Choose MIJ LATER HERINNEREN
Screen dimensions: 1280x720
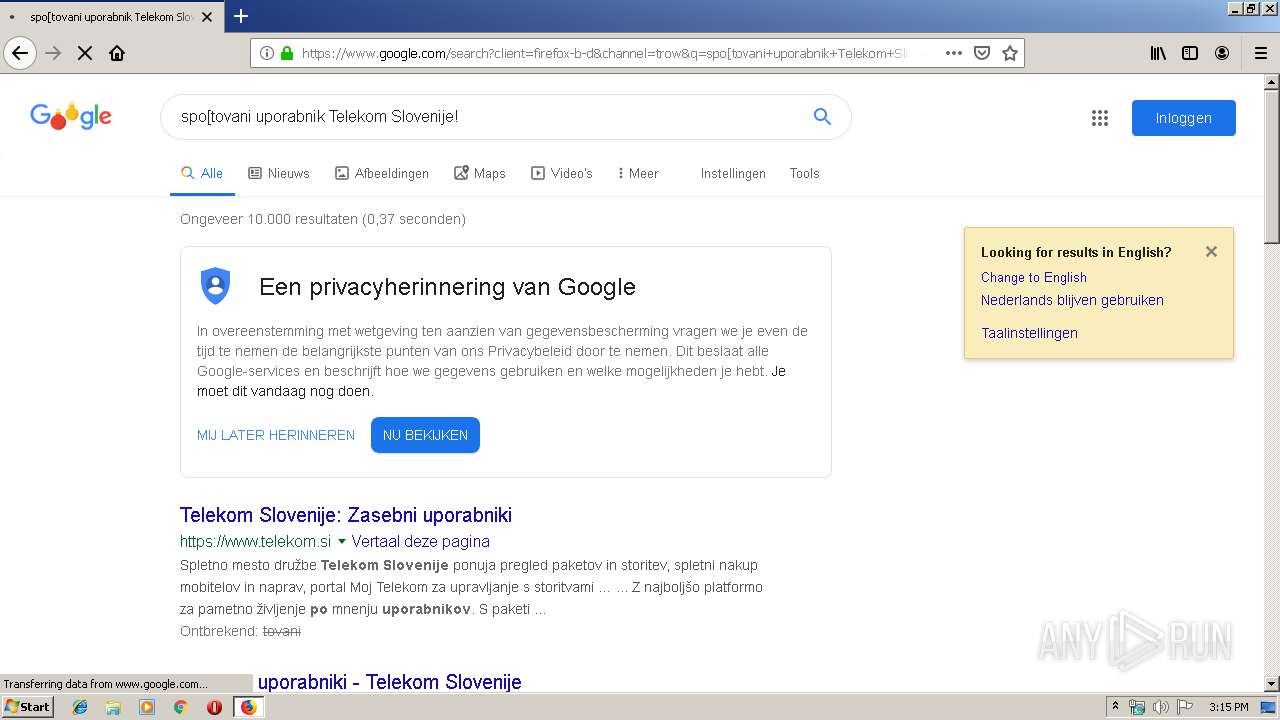276,435
